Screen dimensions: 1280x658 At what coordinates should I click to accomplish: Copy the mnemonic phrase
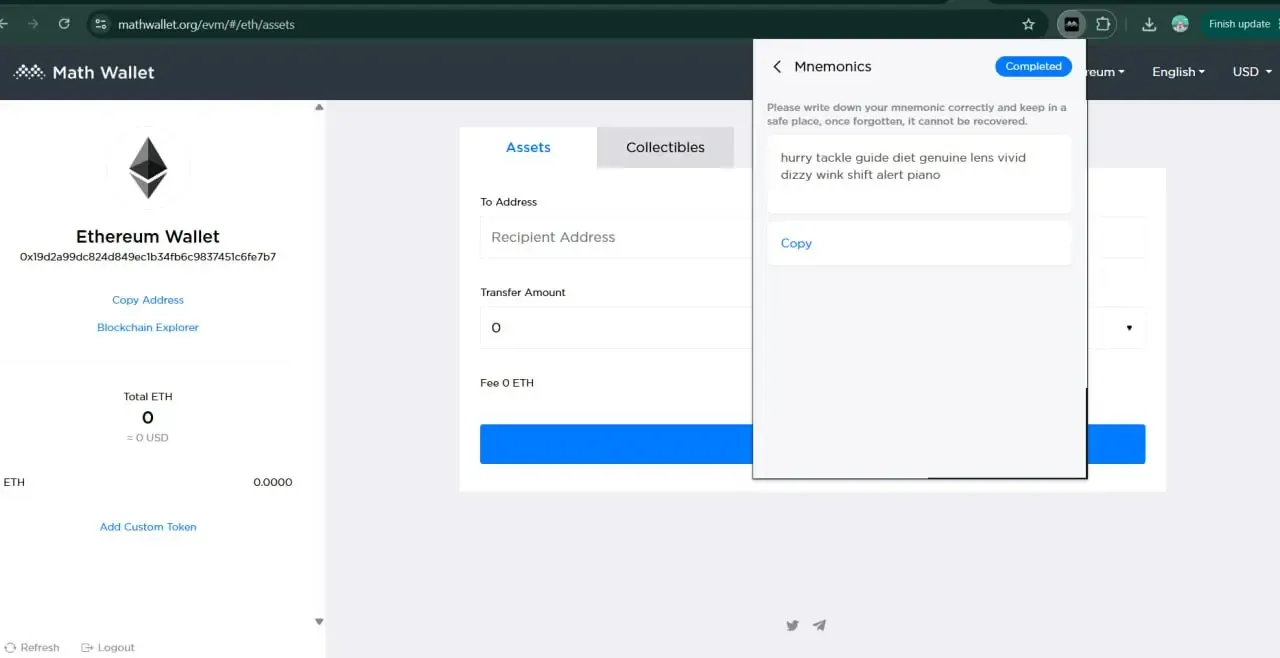pyautogui.click(x=796, y=243)
